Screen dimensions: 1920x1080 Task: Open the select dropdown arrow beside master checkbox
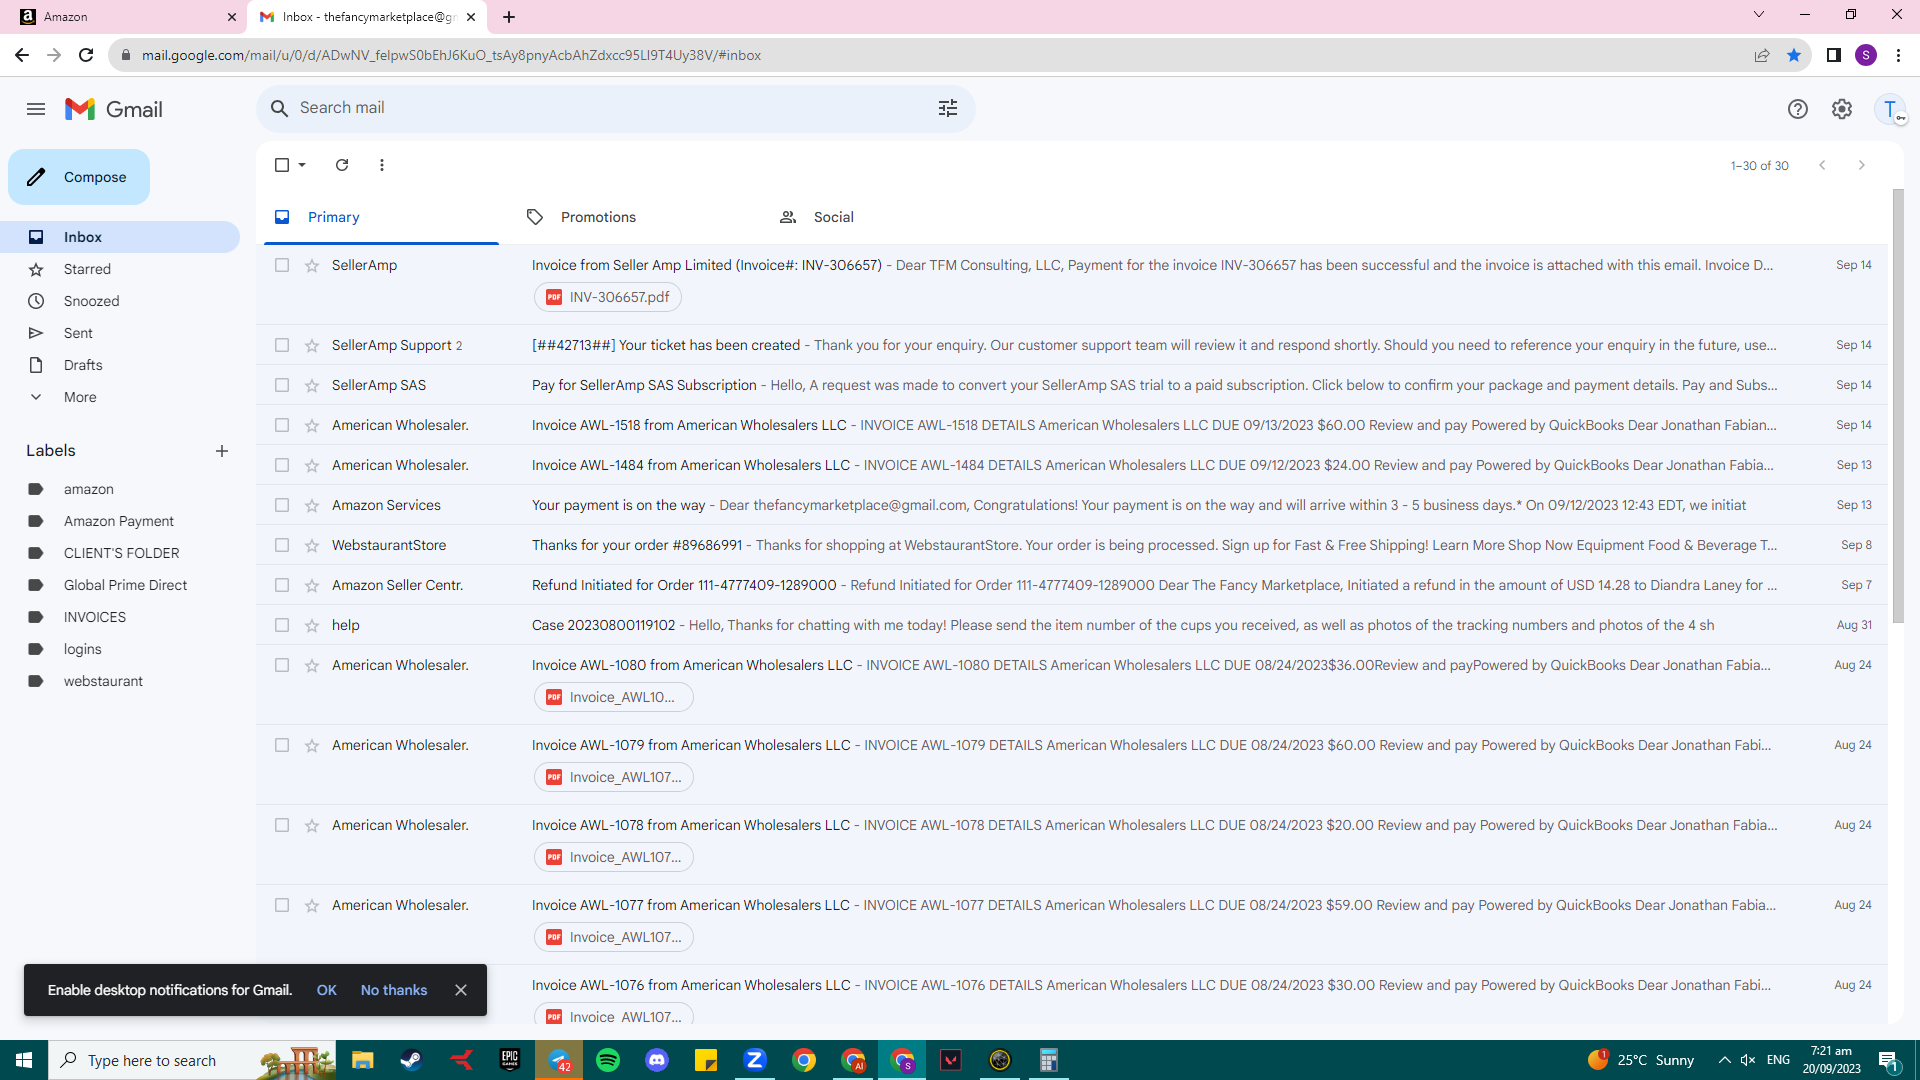pyautogui.click(x=302, y=165)
